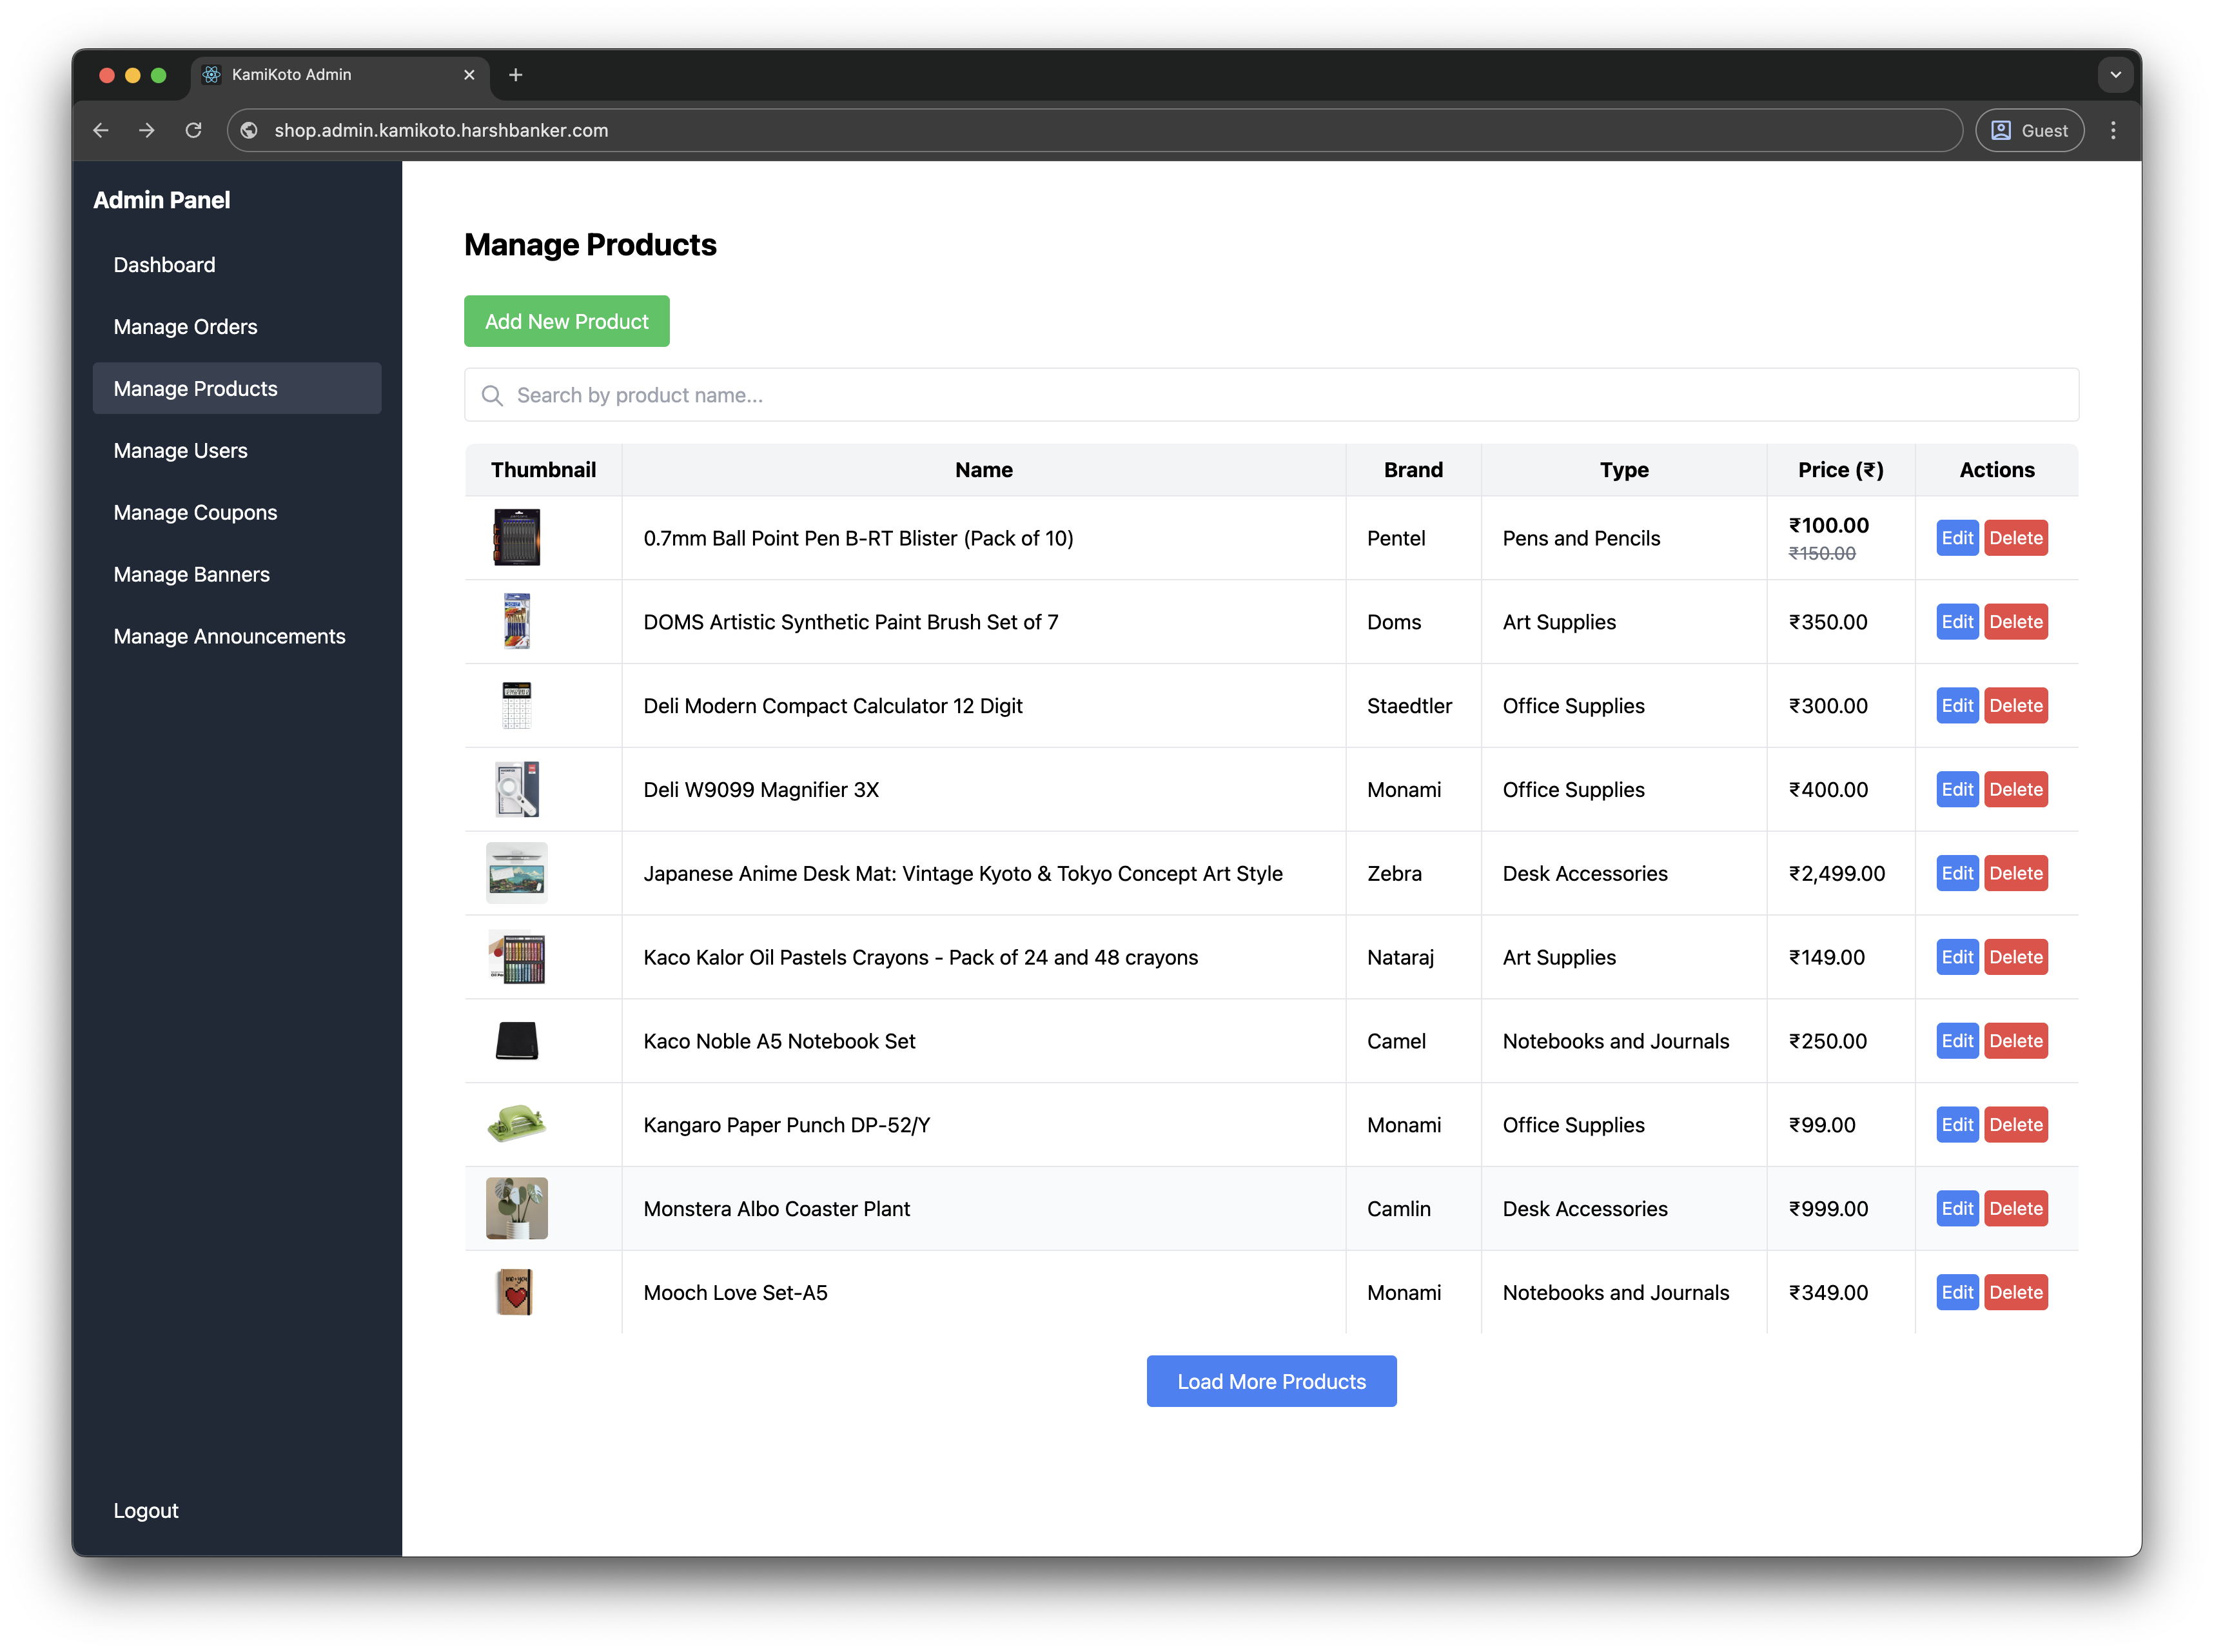This screenshot has width=2214, height=1652.
Task: Open the site info icon in address bar
Action: (x=249, y=130)
